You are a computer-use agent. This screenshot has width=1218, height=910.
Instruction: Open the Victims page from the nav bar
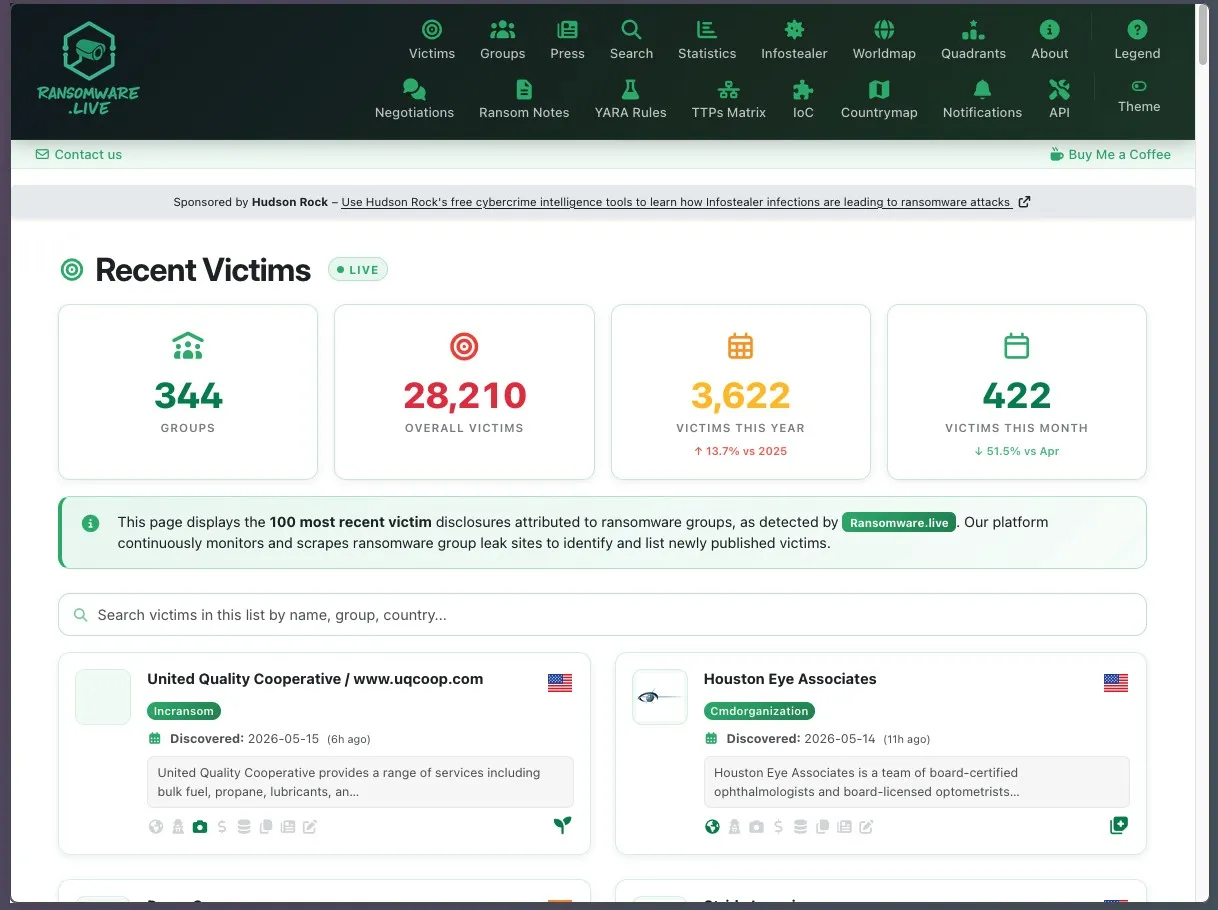(432, 41)
